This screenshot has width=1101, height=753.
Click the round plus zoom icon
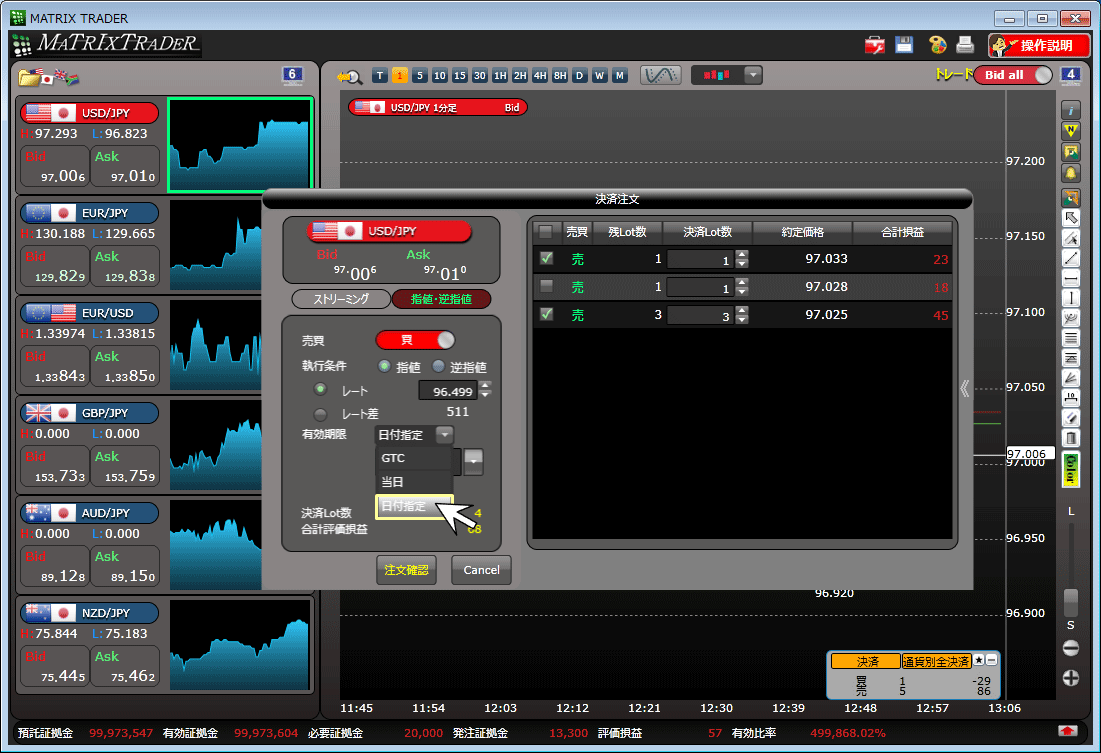tap(1070, 678)
